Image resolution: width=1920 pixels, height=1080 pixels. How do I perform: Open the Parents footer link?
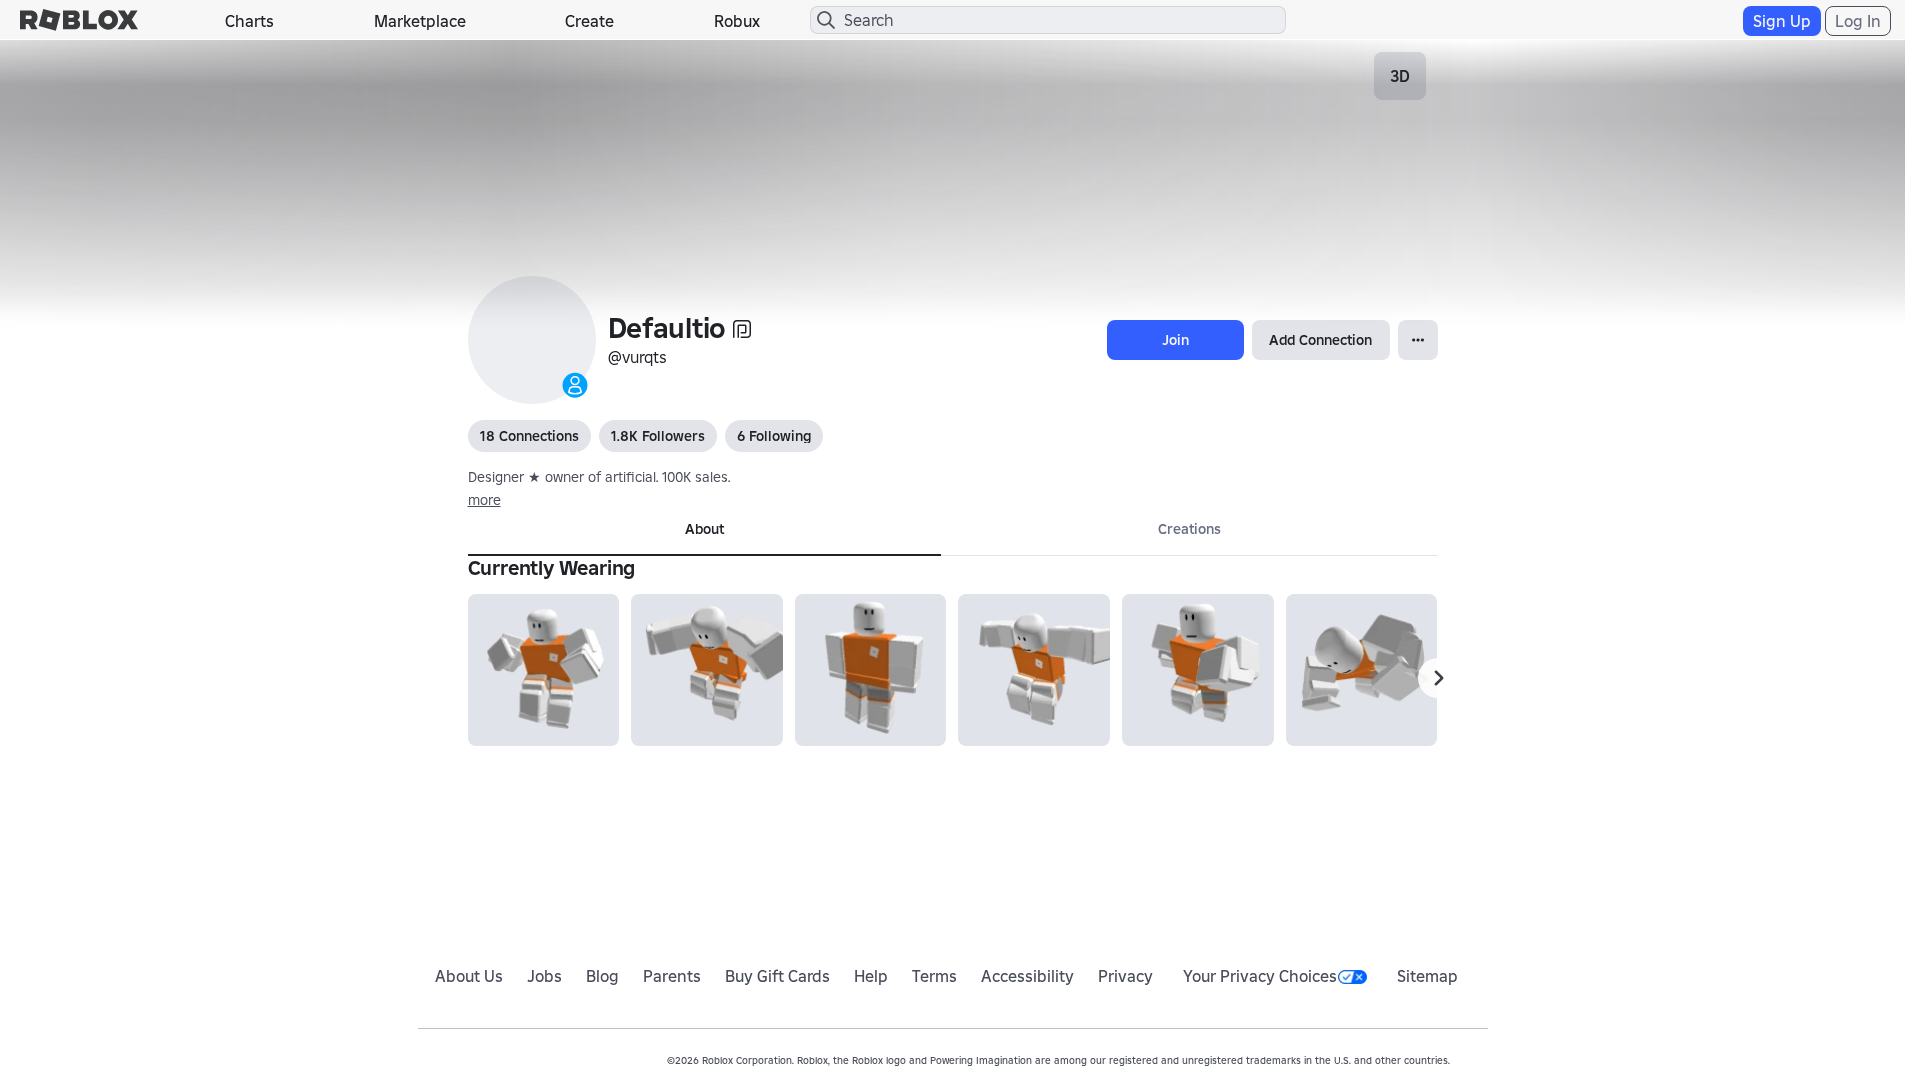tap(672, 976)
